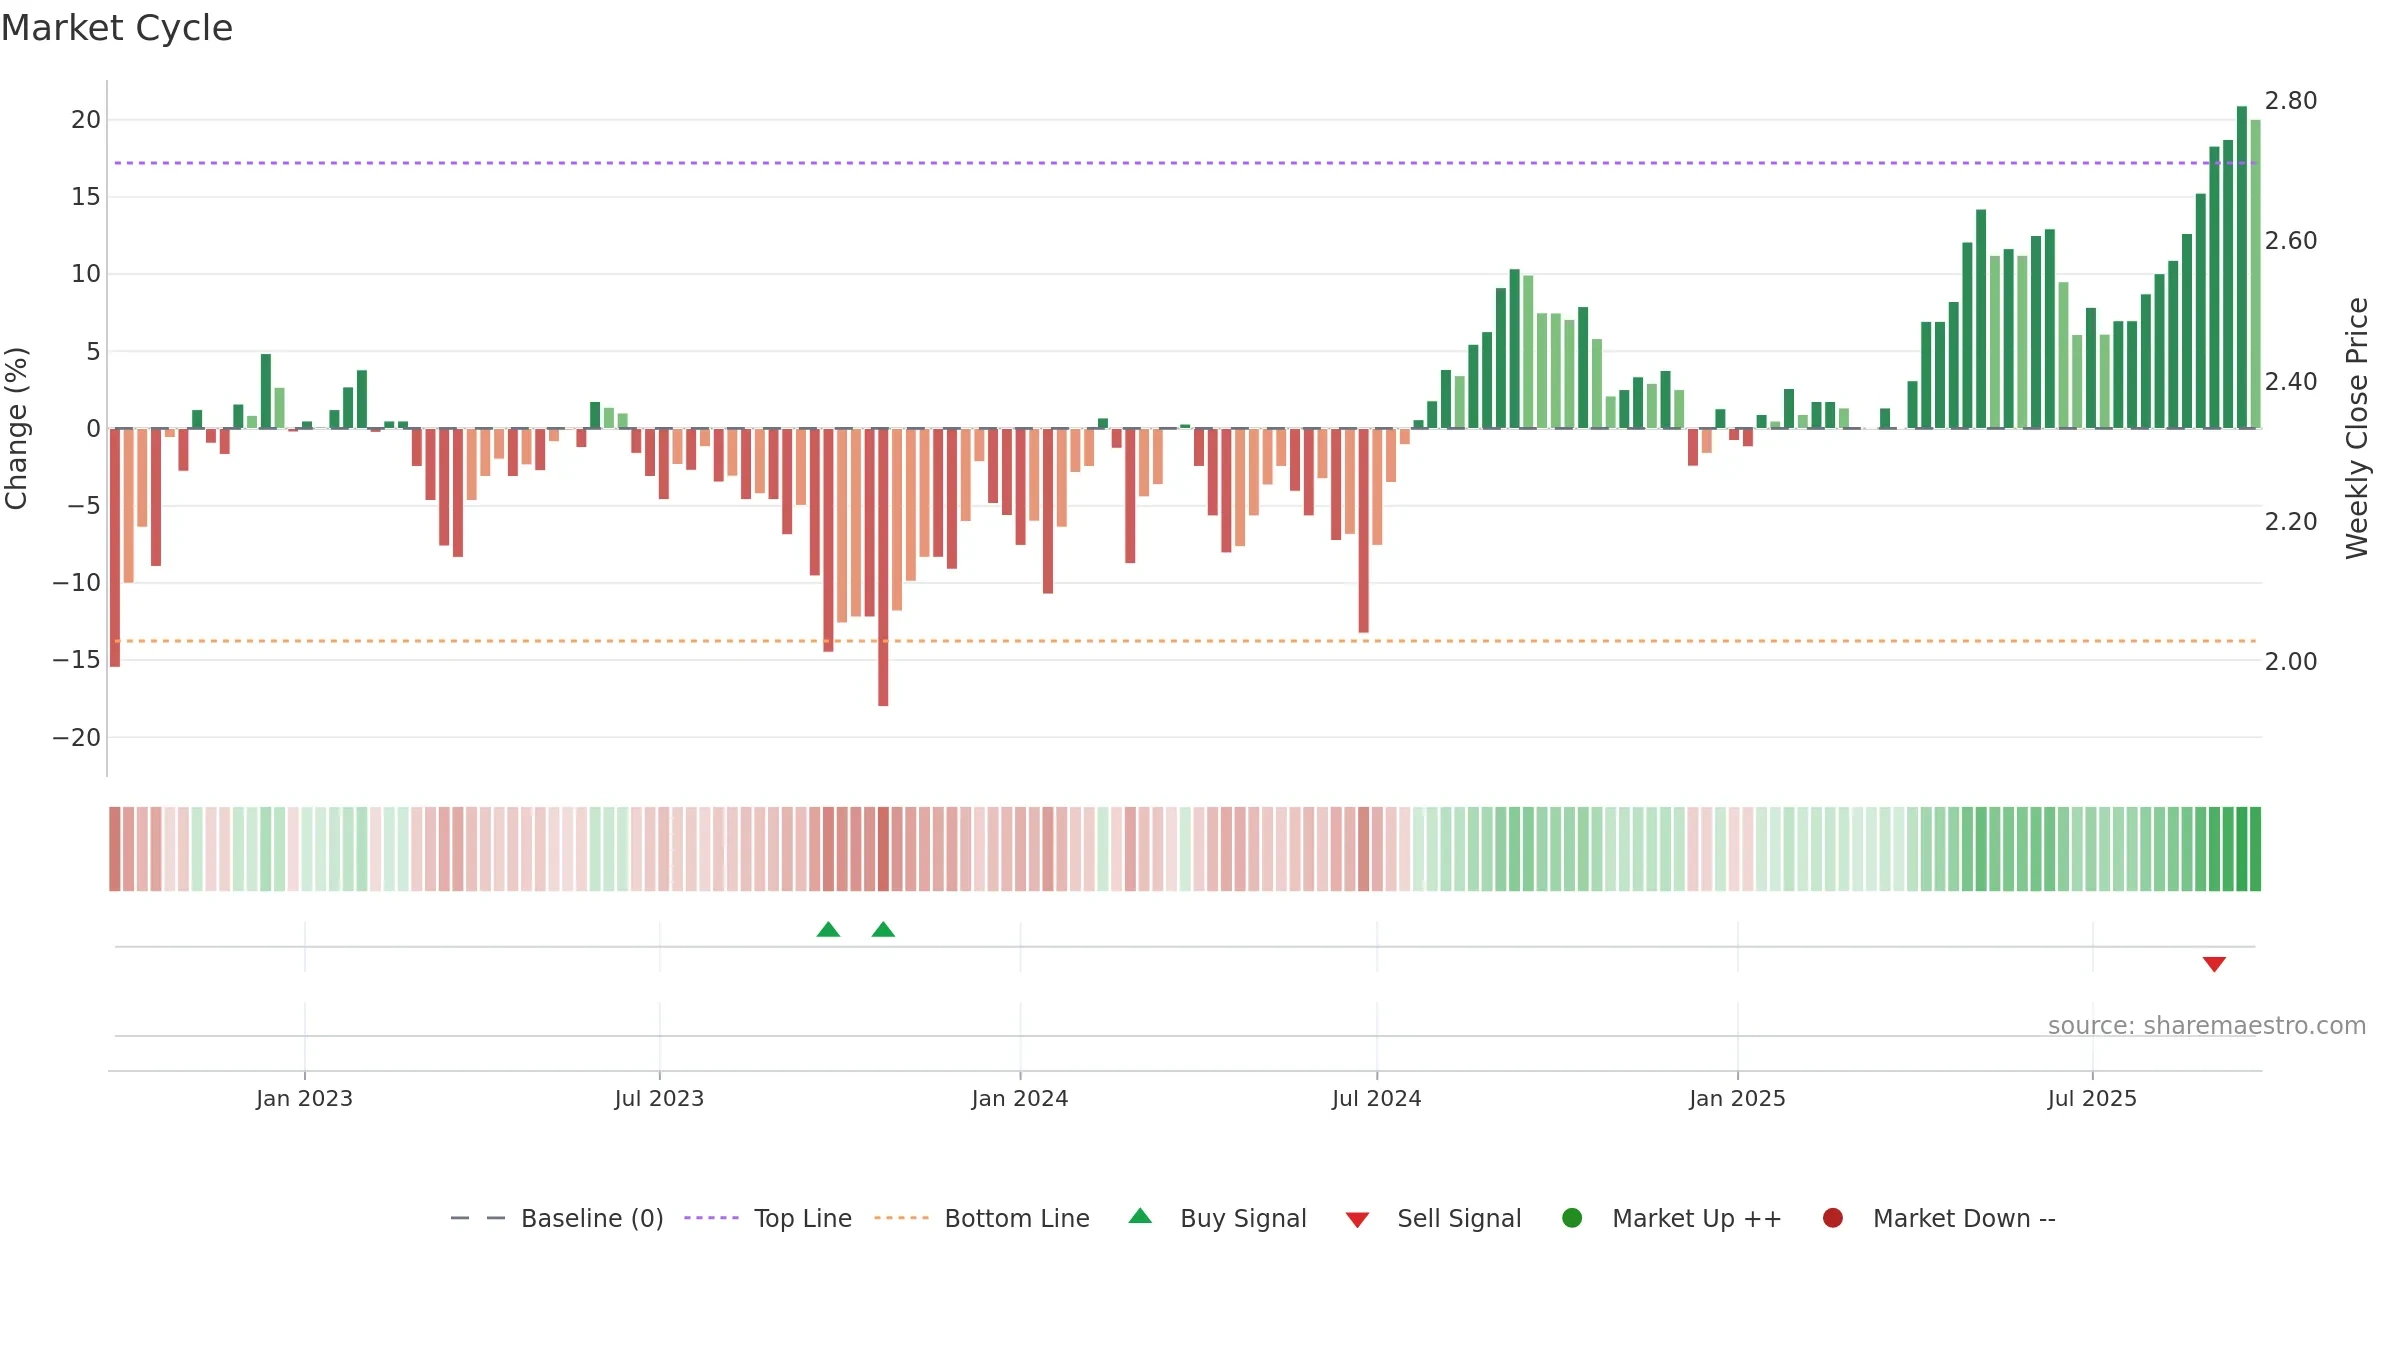Click the Market Cycle chart title
The width and height of the screenshot is (2400, 1350).
point(117,28)
